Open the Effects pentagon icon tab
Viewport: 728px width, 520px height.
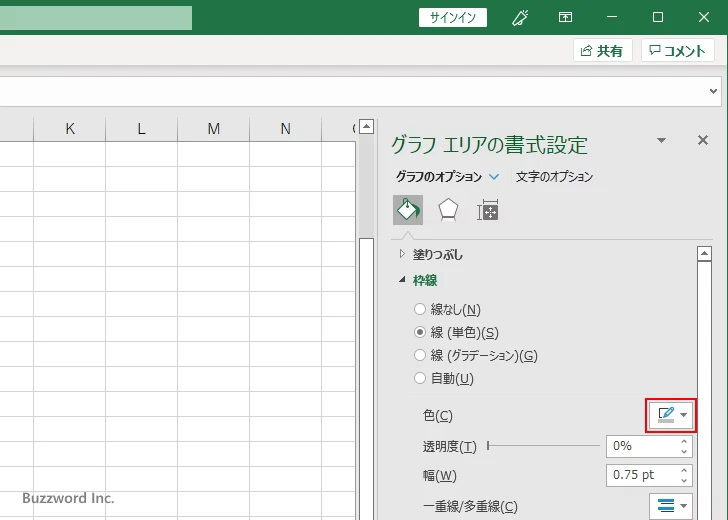pos(448,209)
